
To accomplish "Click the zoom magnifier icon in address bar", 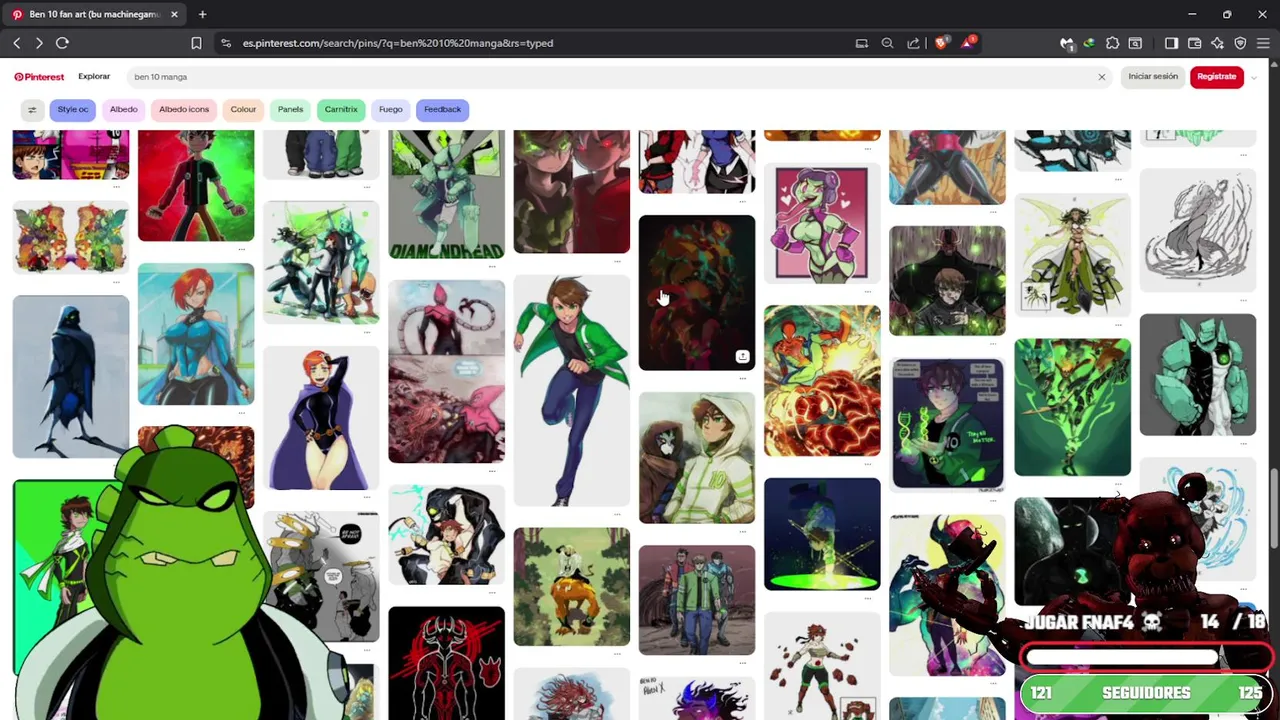I will pyautogui.click(x=887, y=43).
